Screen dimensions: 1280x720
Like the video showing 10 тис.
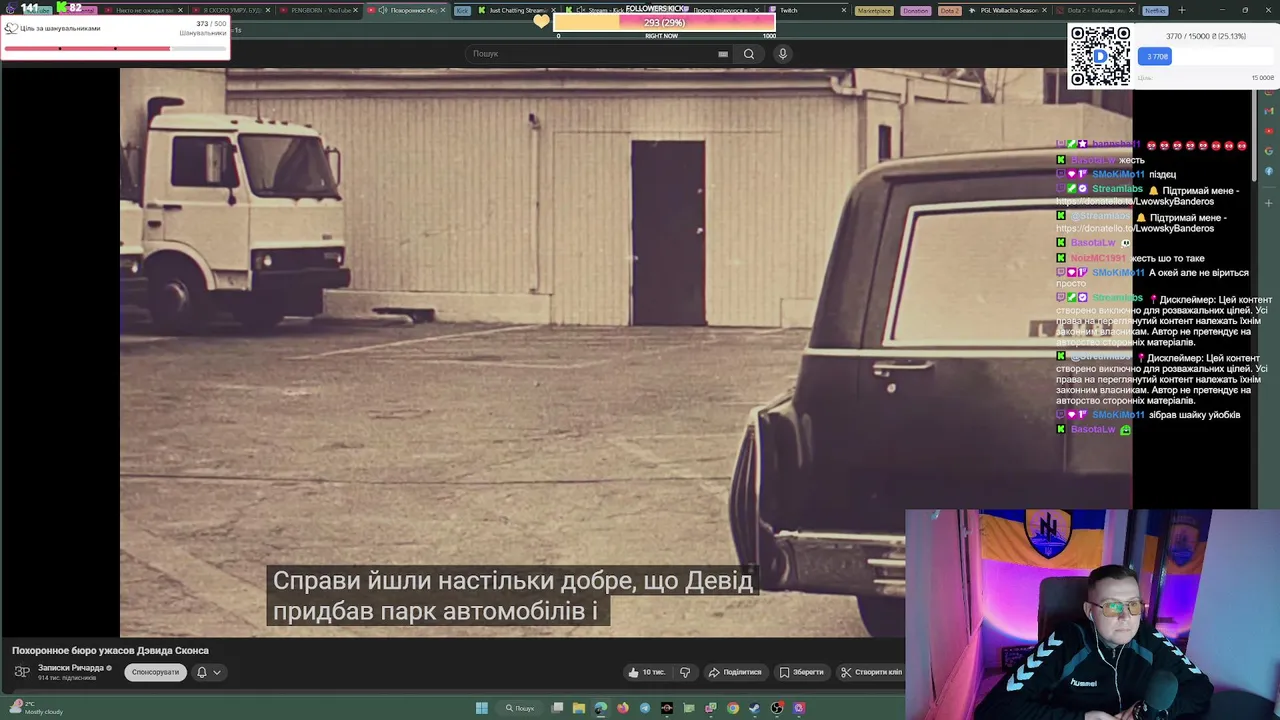click(647, 672)
